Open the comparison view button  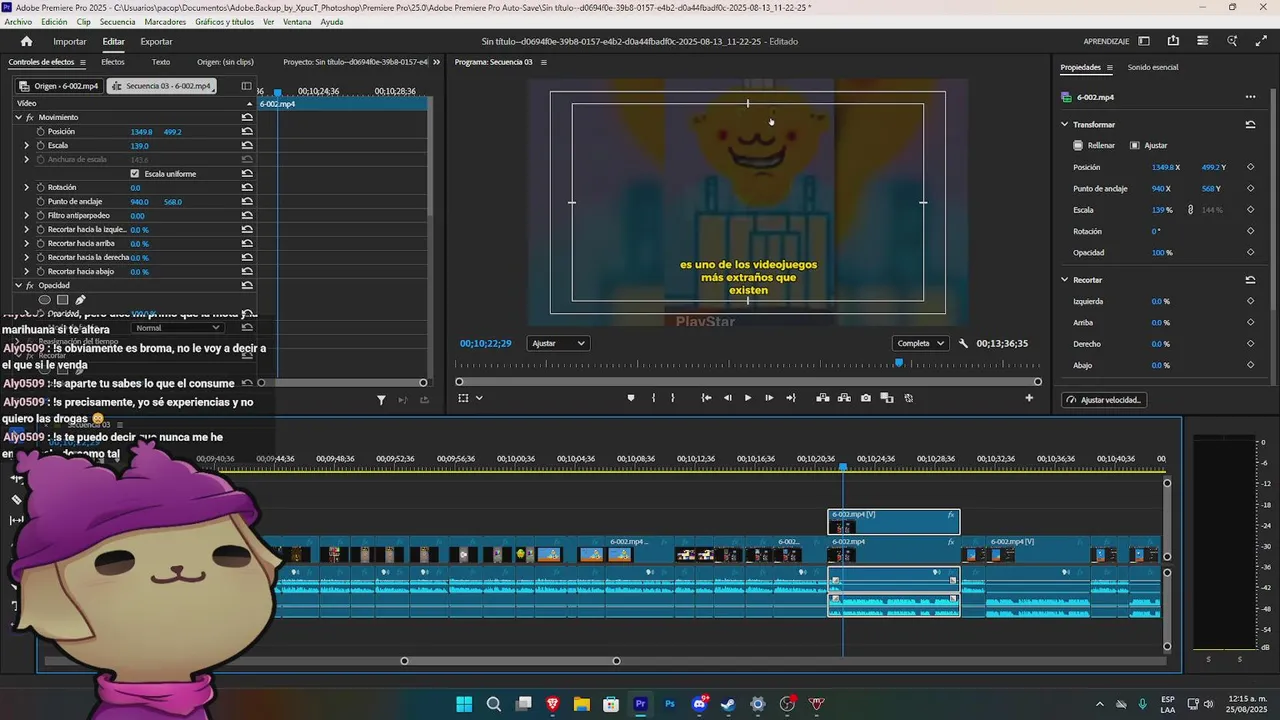pos(887,398)
